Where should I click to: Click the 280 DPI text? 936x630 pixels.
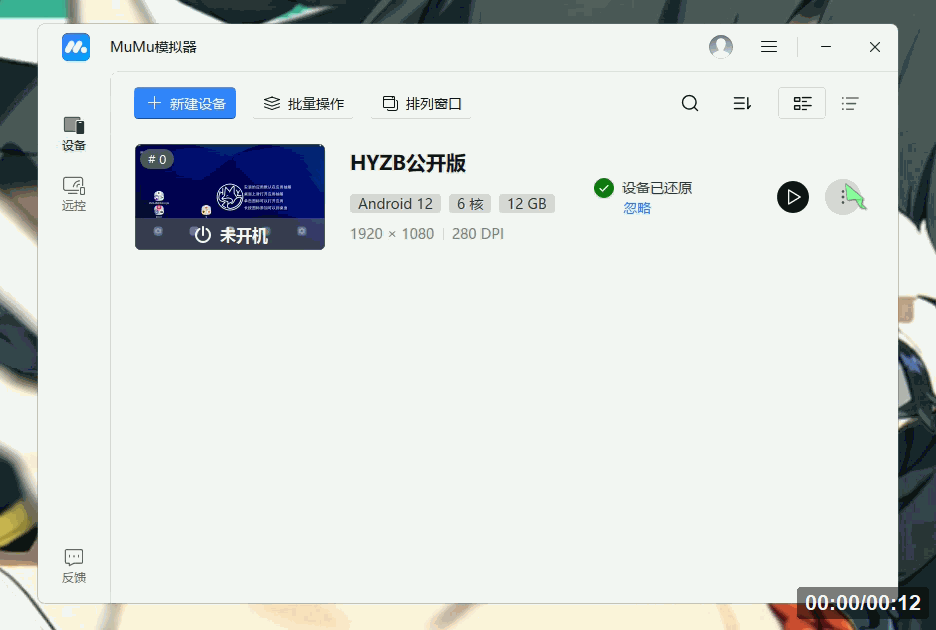pos(478,233)
